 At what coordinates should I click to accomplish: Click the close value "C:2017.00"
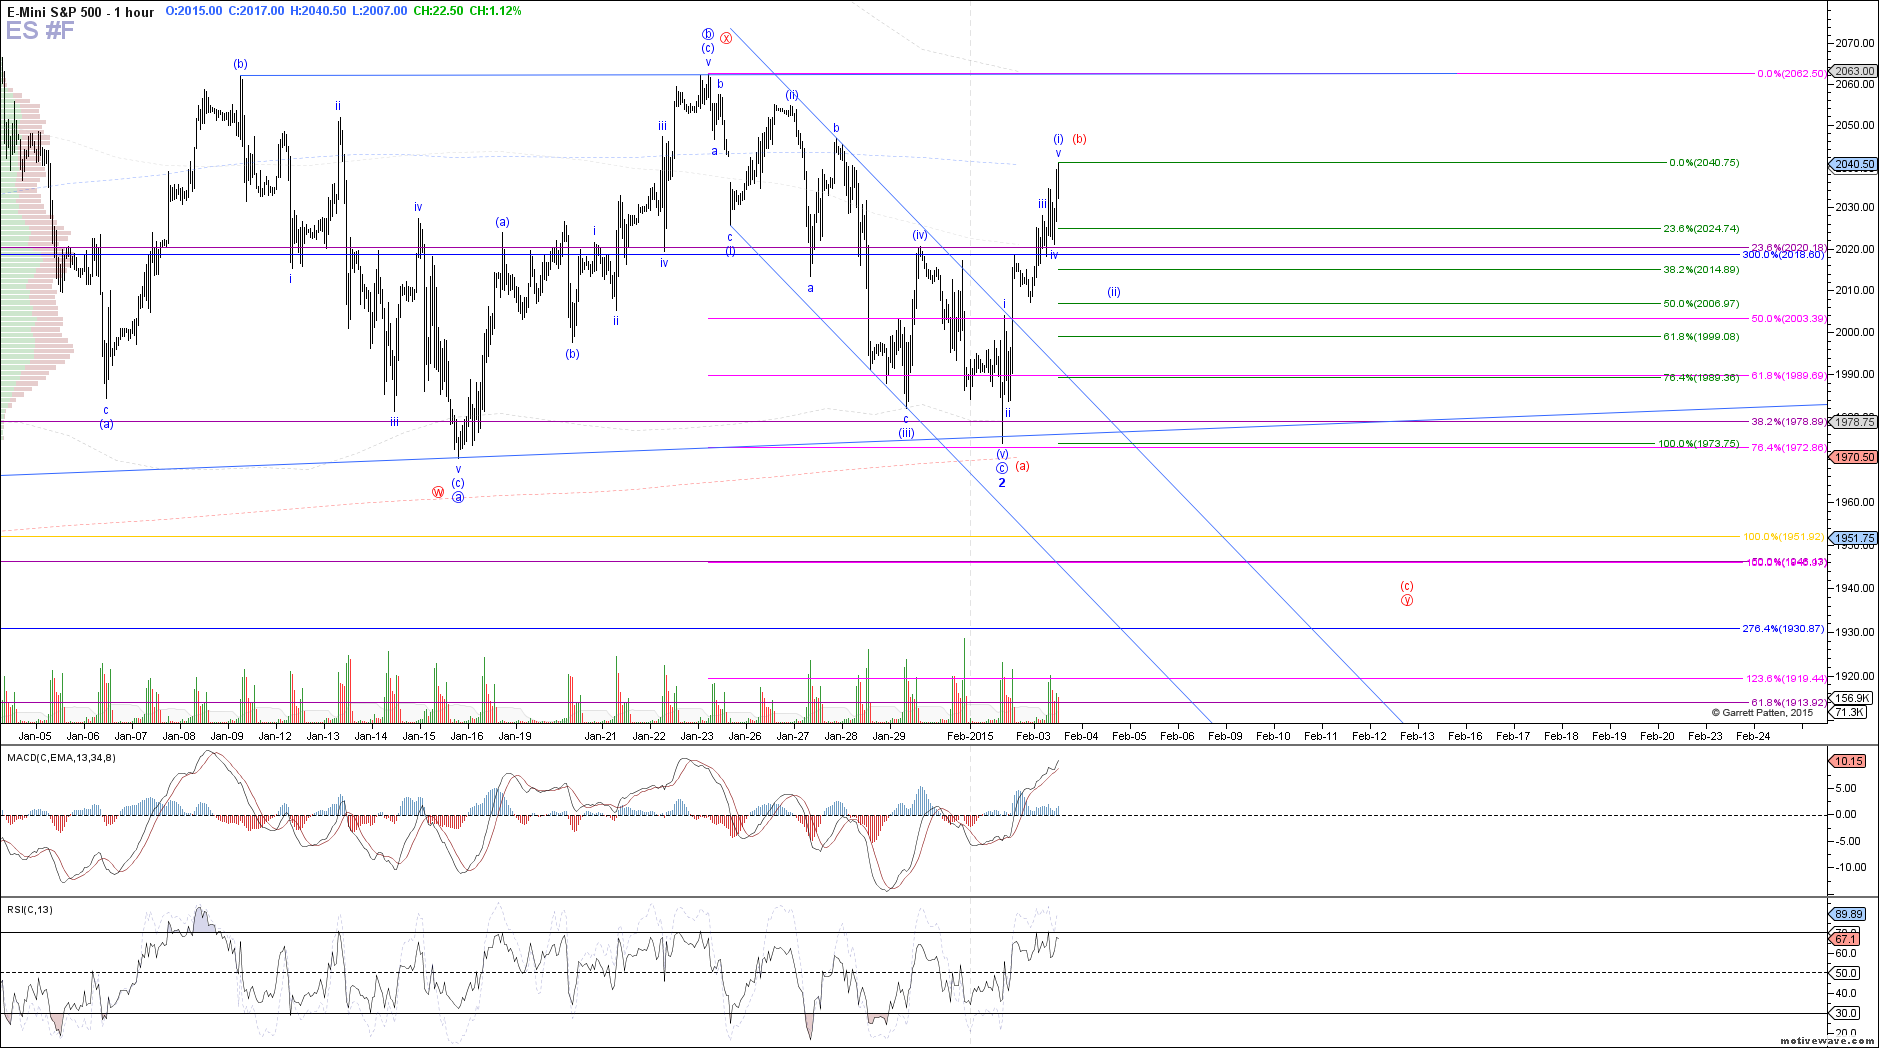(x=256, y=11)
